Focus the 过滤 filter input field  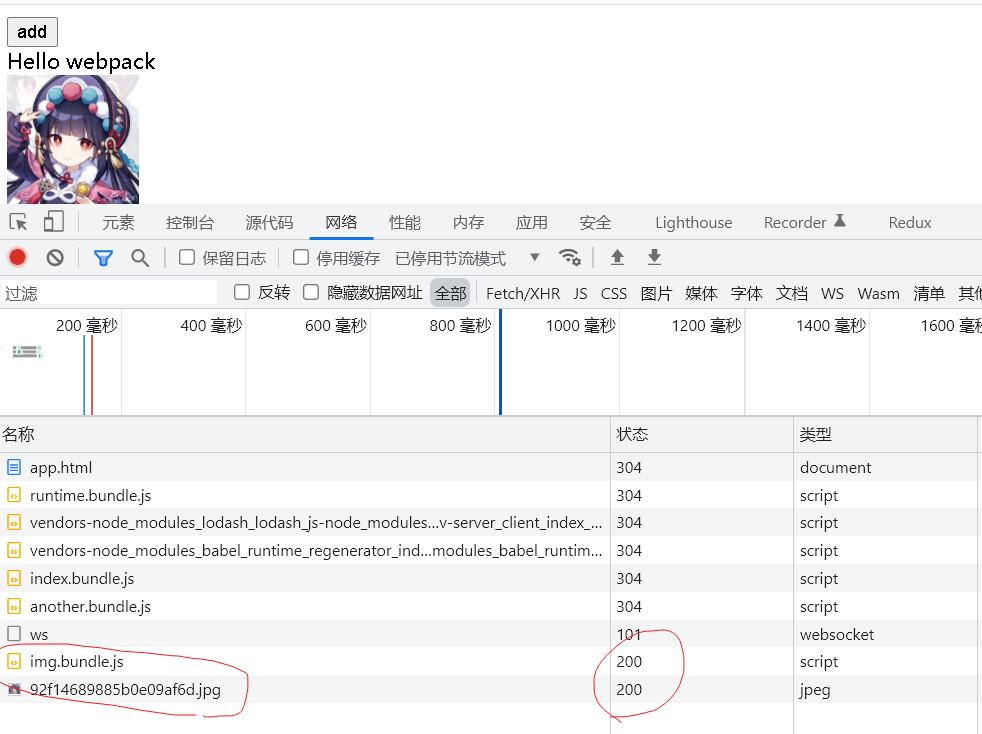[110, 293]
